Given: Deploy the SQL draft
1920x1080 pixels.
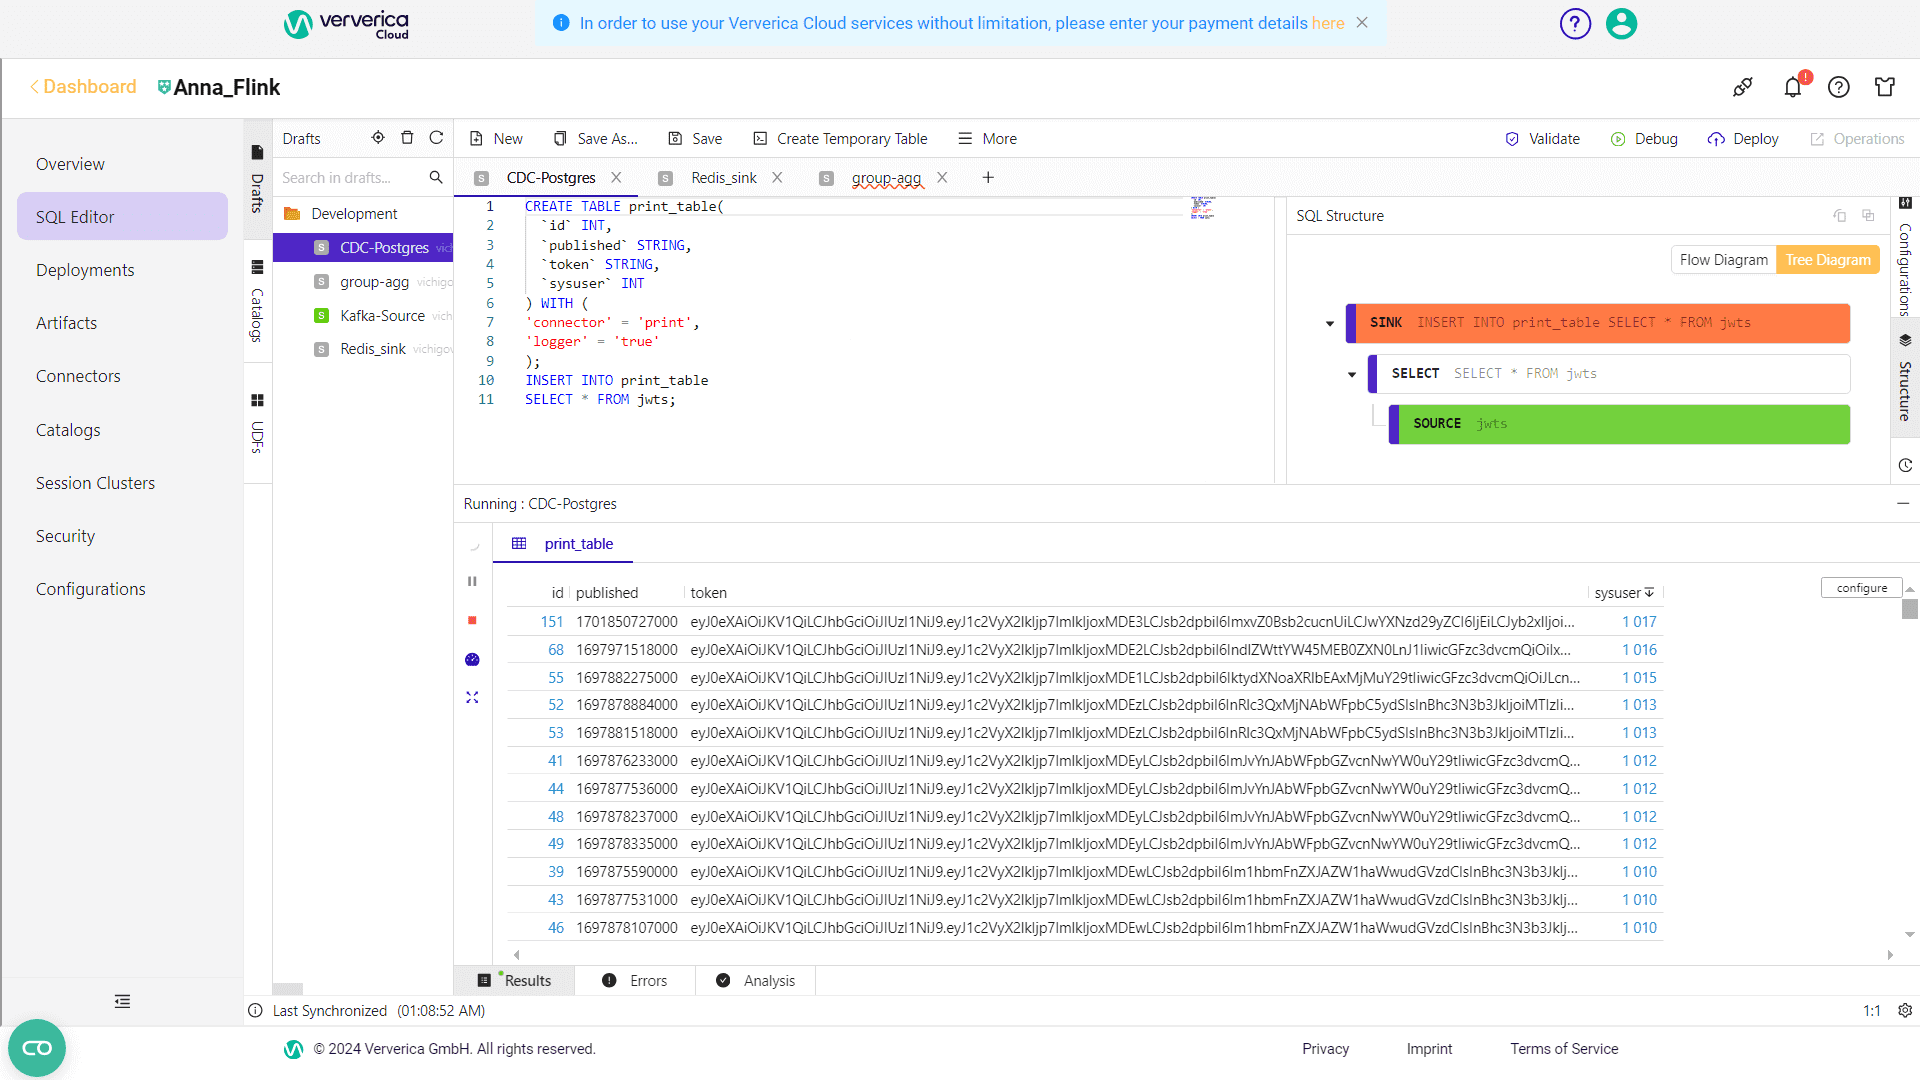Looking at the screenshot, I should click(1743, 138).
